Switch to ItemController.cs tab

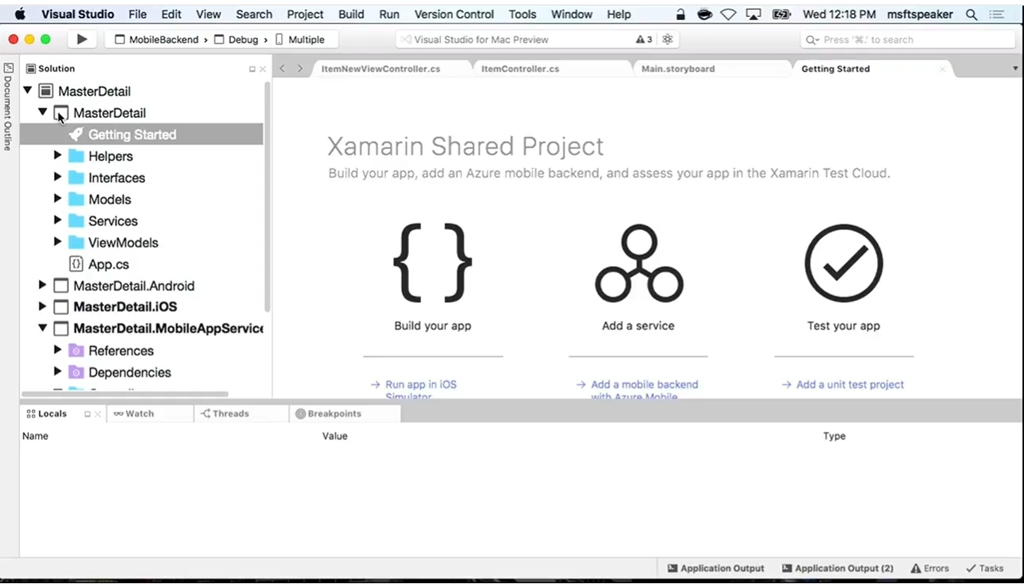click(x=520, y=69)
